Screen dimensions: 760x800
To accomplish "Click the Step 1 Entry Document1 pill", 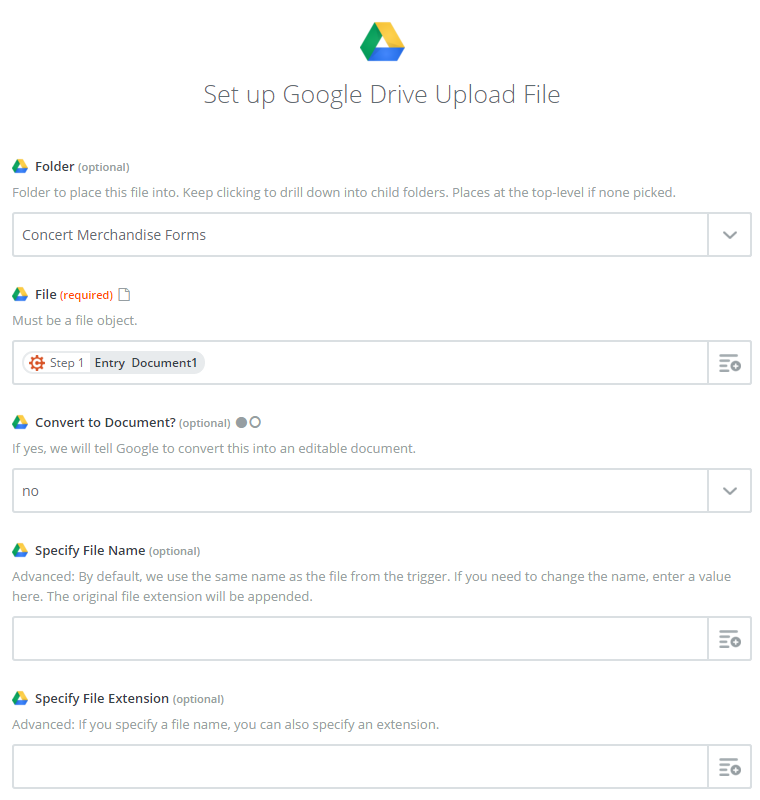I will (113, 363).
